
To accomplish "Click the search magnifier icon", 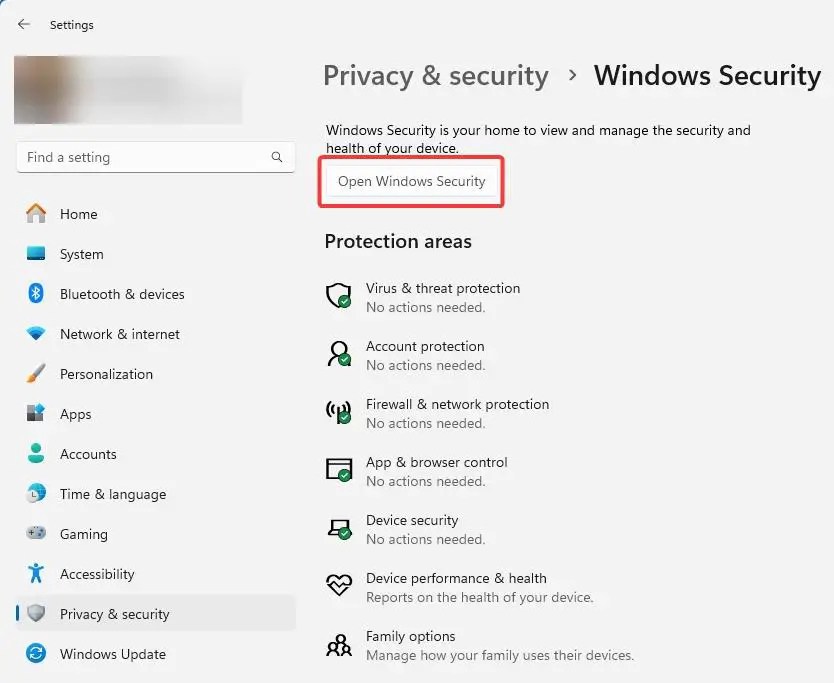I will coord(277,157).
